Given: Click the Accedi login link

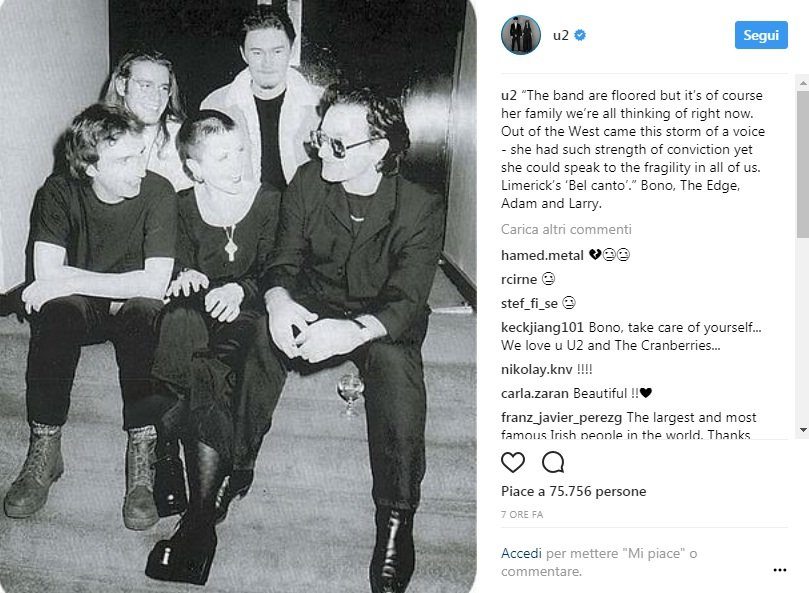Looking at the screenshot, I should pos(521,553).
